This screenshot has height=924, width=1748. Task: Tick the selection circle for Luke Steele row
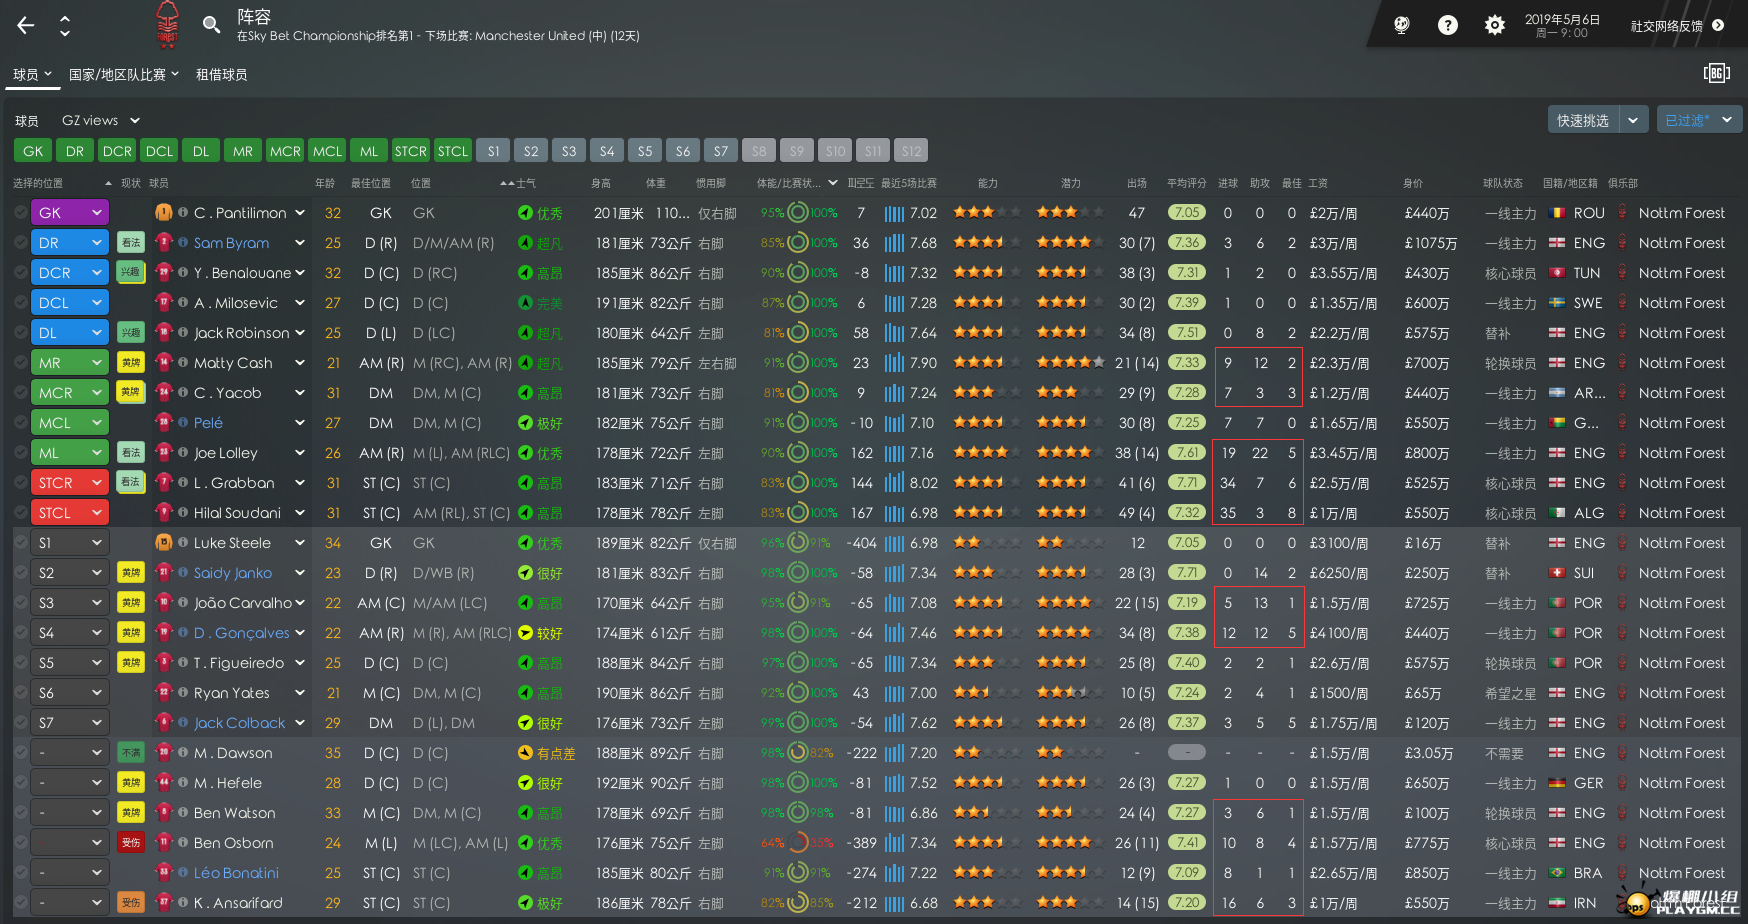21,543
